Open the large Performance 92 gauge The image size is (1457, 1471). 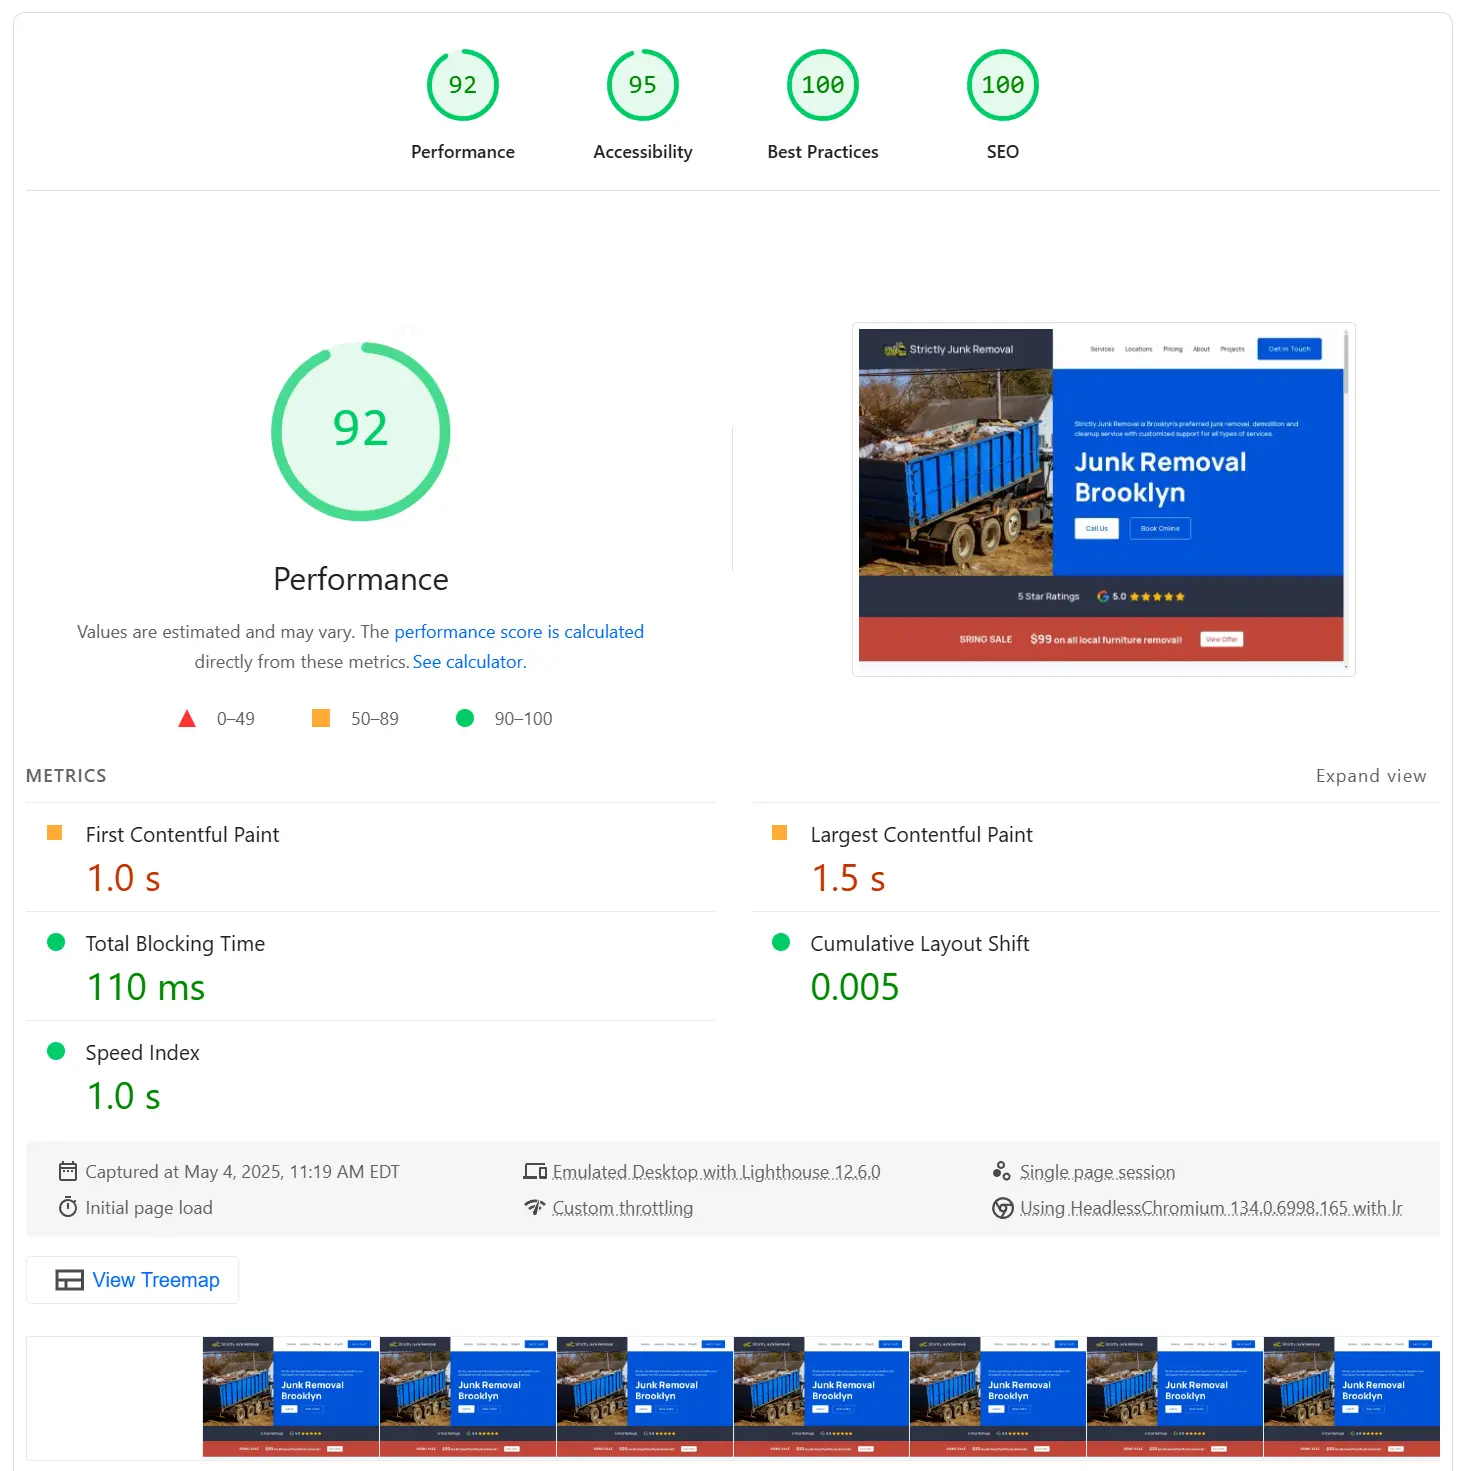tap(361, 431)
